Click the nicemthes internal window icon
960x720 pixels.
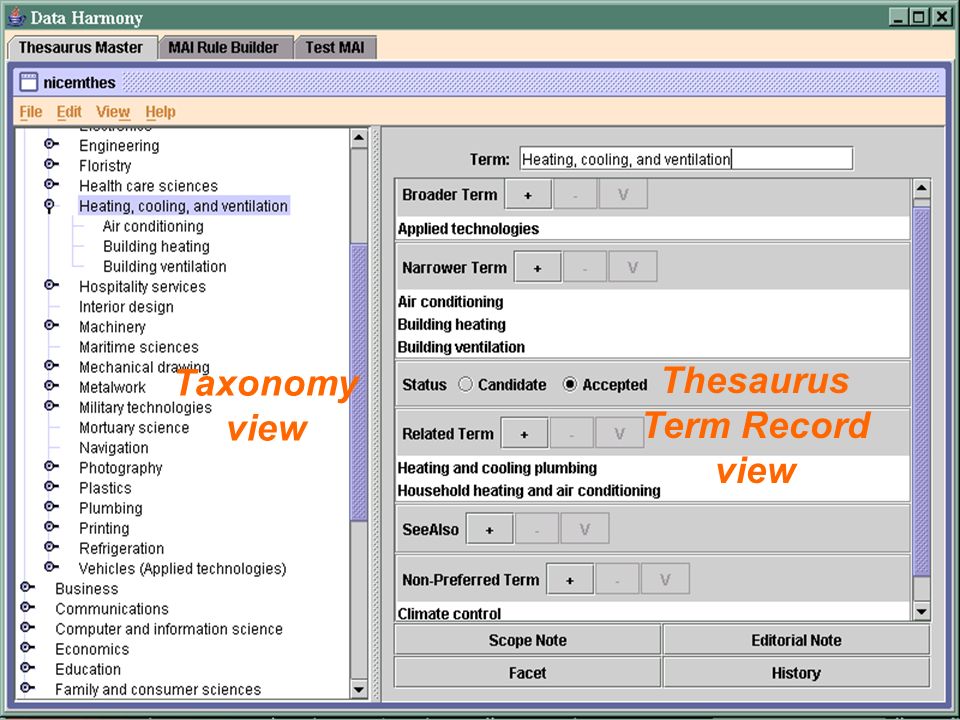(28, 82)
